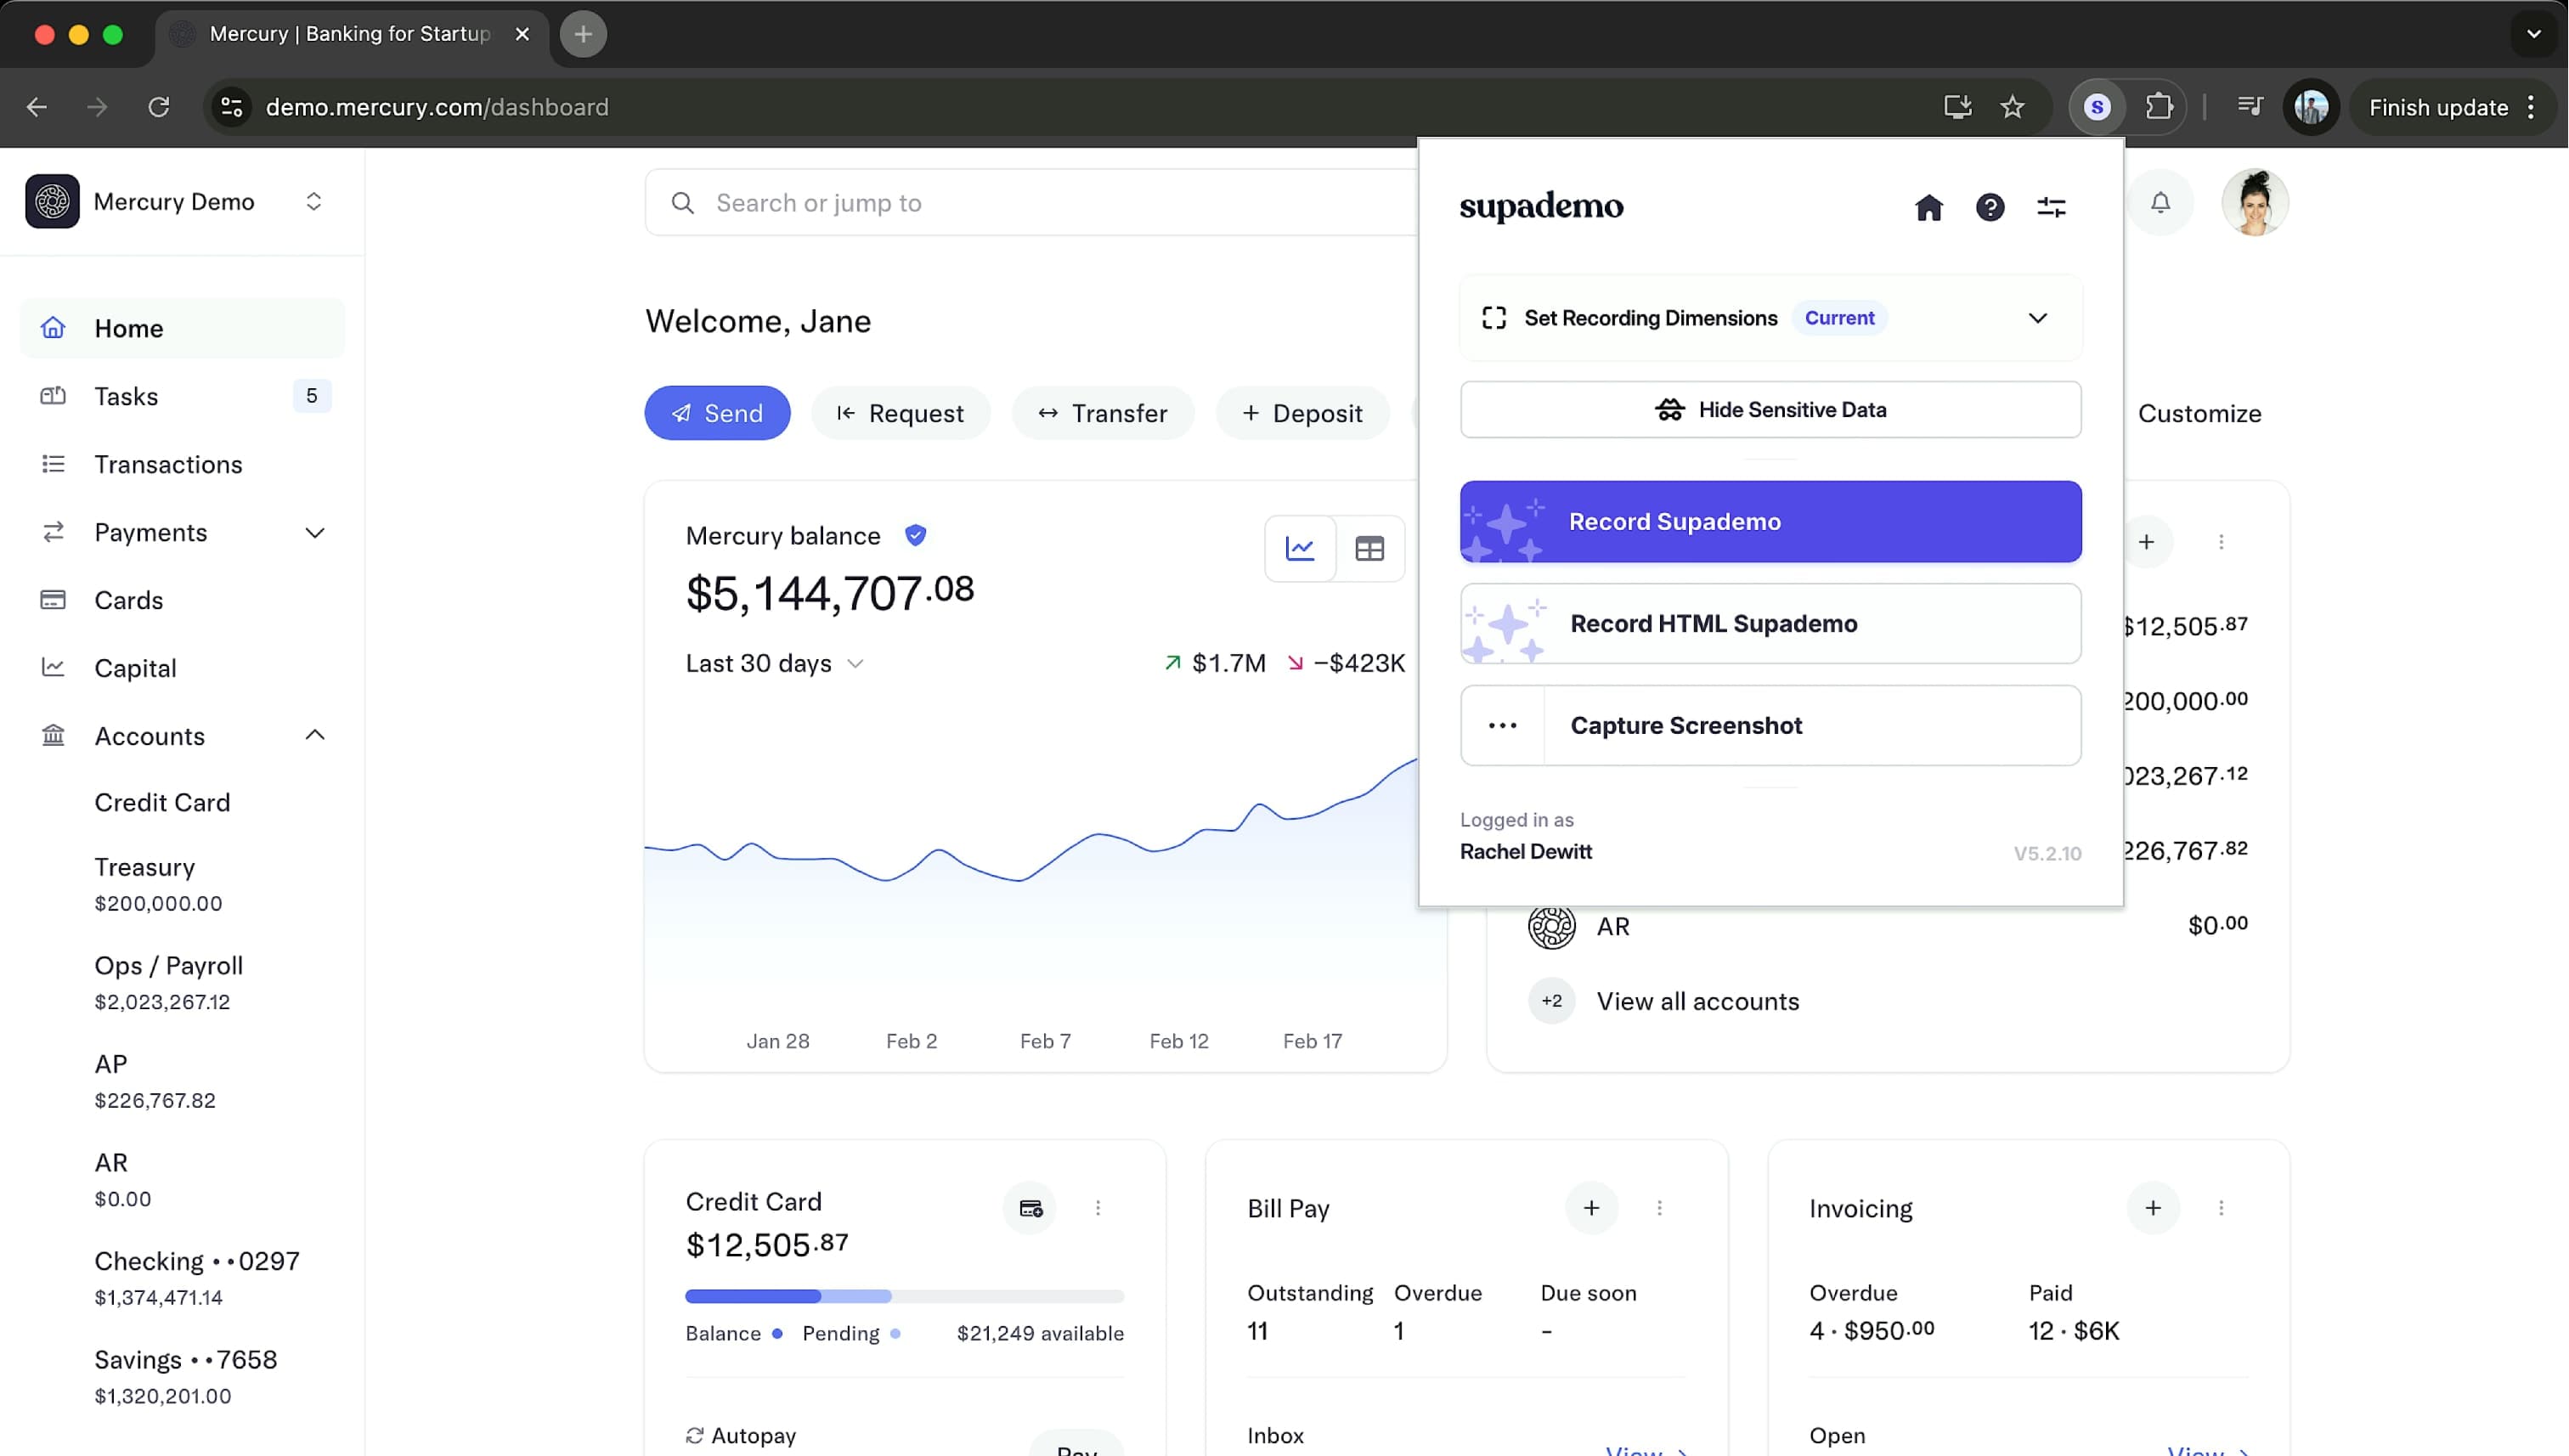Add a new bill in Bill Pay
This screenshot has height=1456, width=2569.
click(1591, 1208)
